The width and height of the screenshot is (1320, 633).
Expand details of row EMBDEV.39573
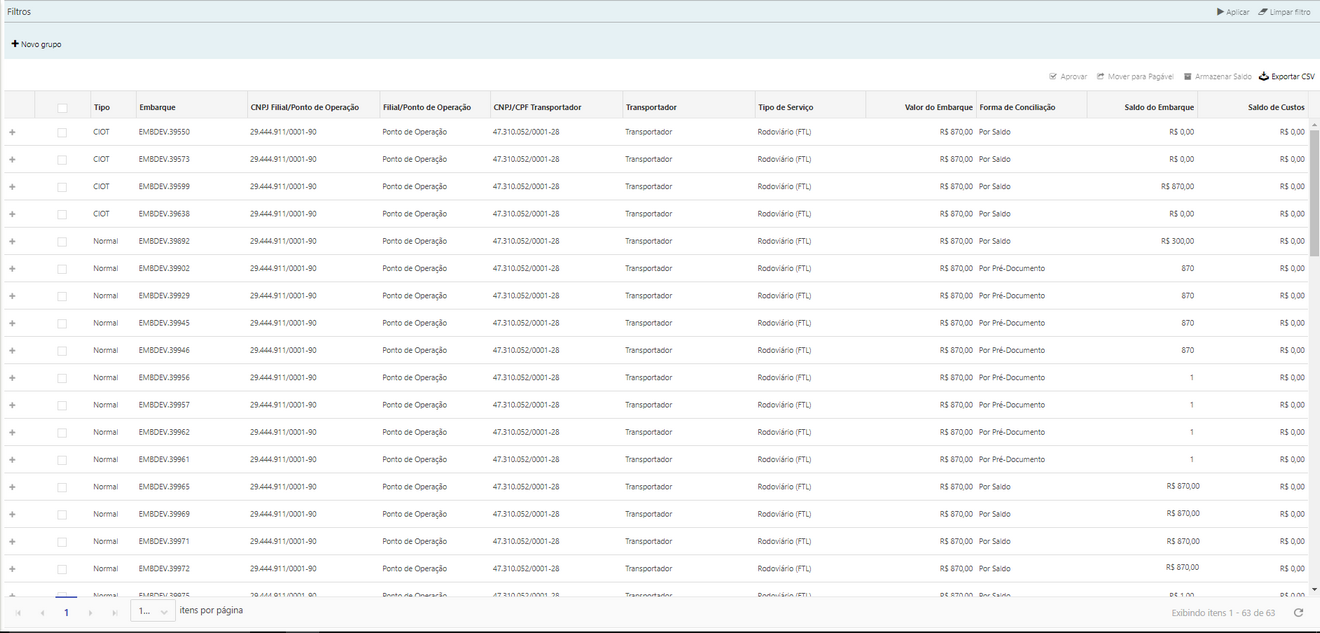pyautogui.click(x=12, y=160)
